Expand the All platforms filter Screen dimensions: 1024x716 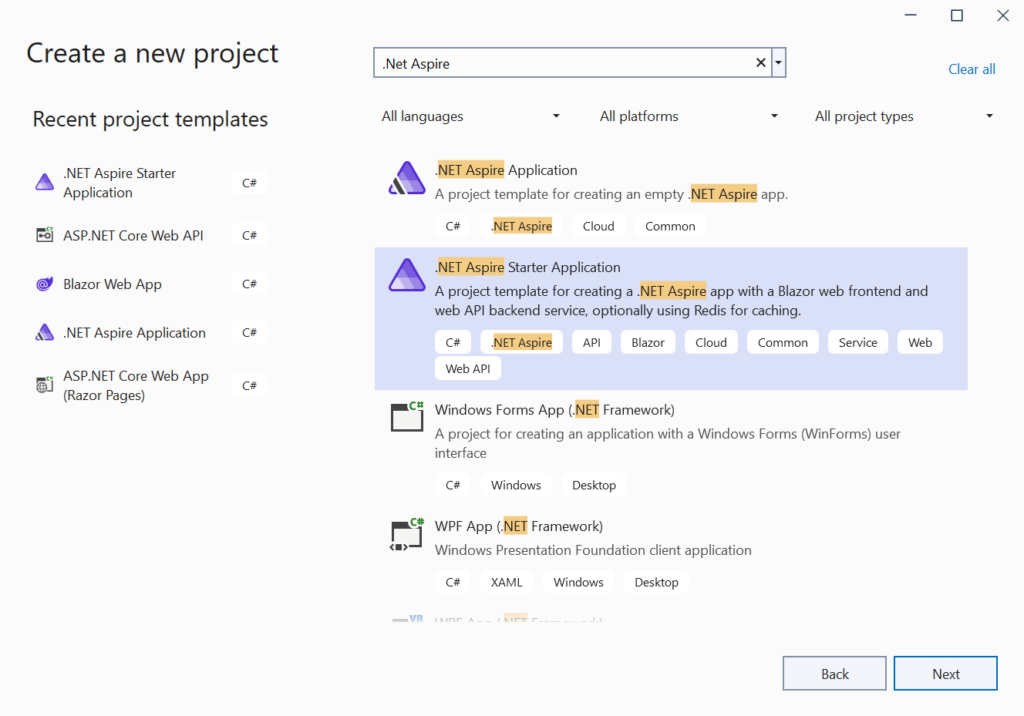[688, 116]
